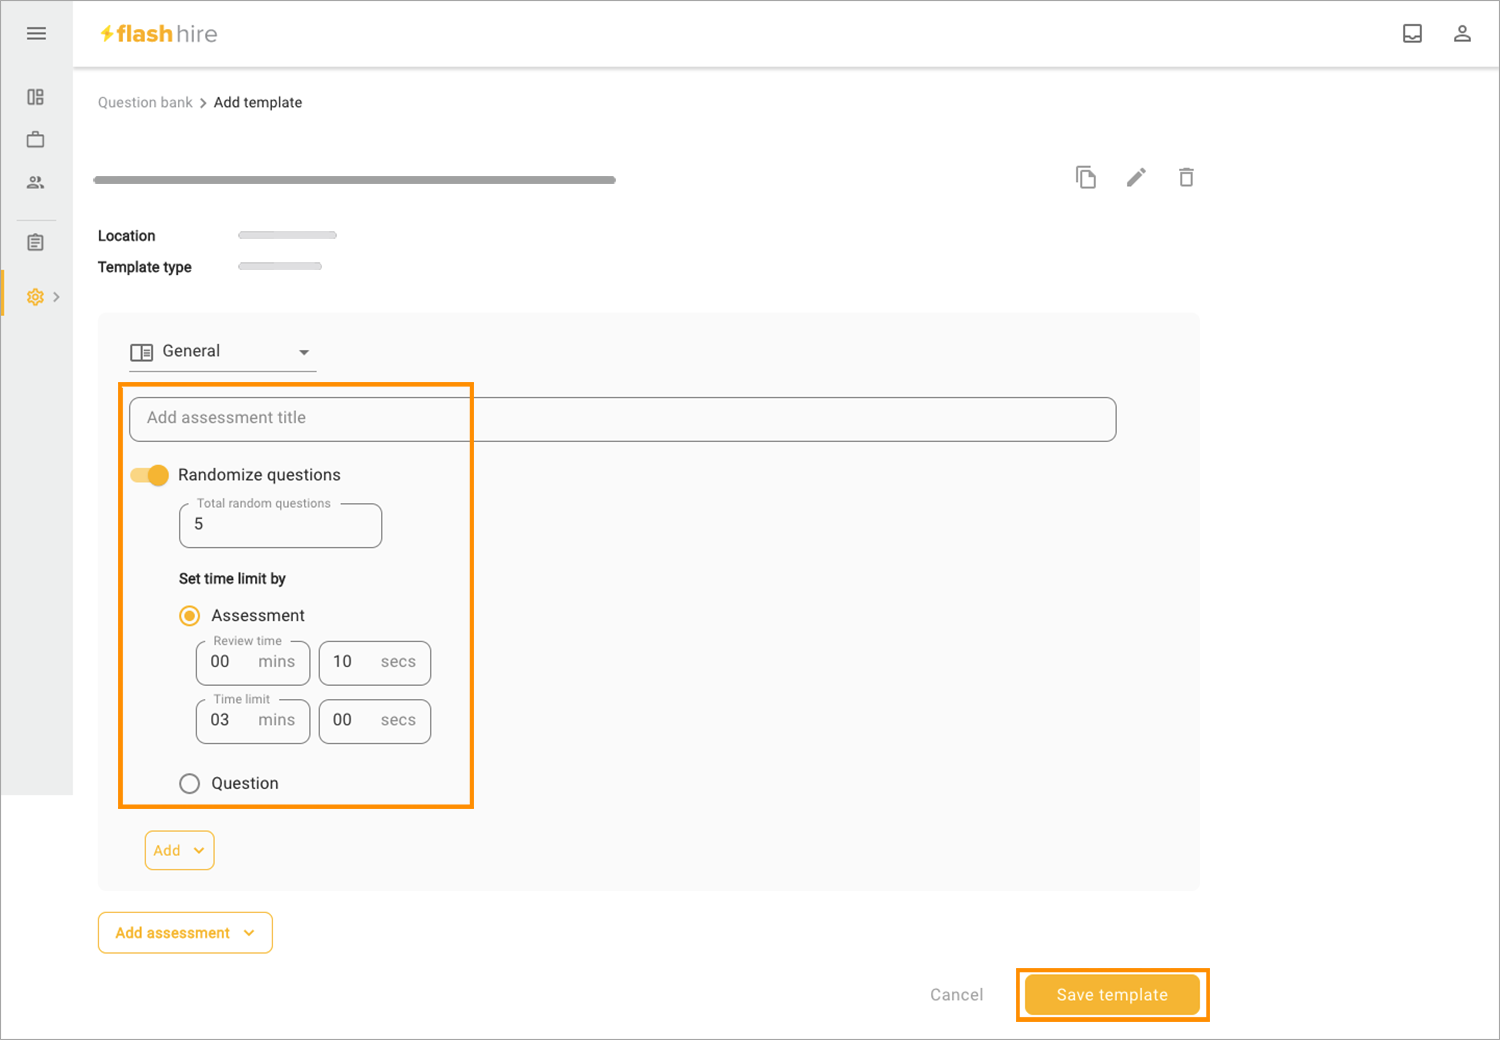1500x1042 pixels.
Task: Click the Cancel button
Action: tap(956, 995)
